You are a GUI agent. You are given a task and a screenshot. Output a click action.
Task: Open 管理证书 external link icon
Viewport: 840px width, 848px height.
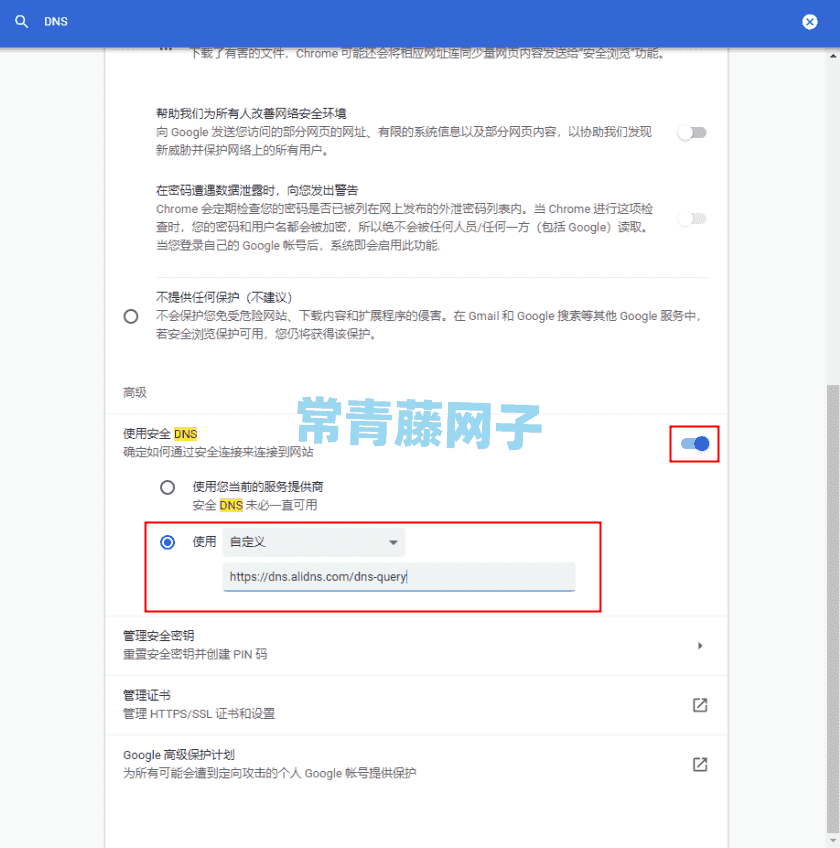coord(700,705)
